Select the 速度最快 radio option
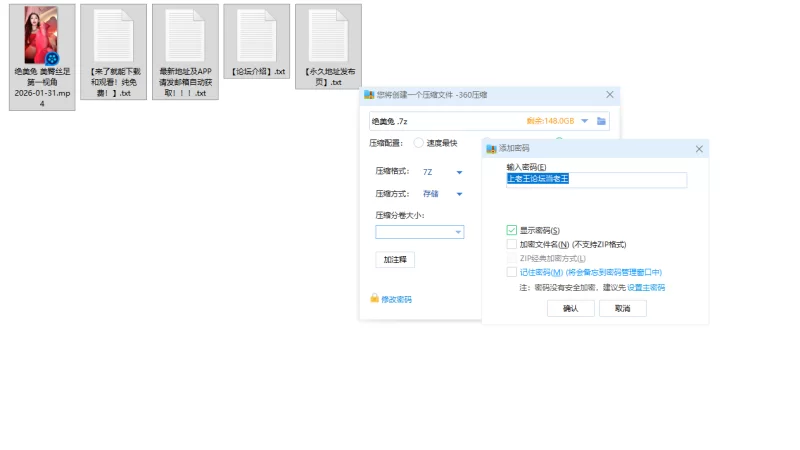This screenshot has width=800, height=450. point(418,143)
